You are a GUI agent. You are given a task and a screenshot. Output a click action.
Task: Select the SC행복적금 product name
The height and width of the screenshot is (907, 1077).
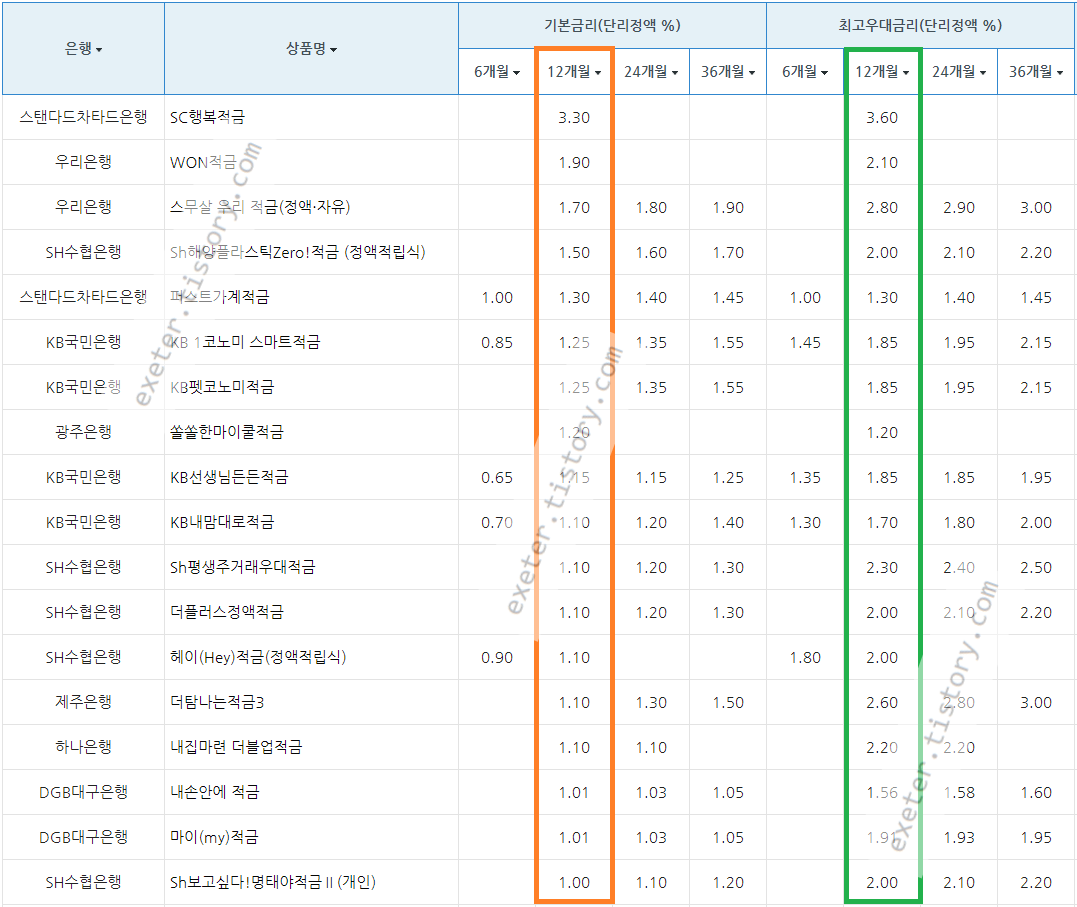(x=207, y=117)
